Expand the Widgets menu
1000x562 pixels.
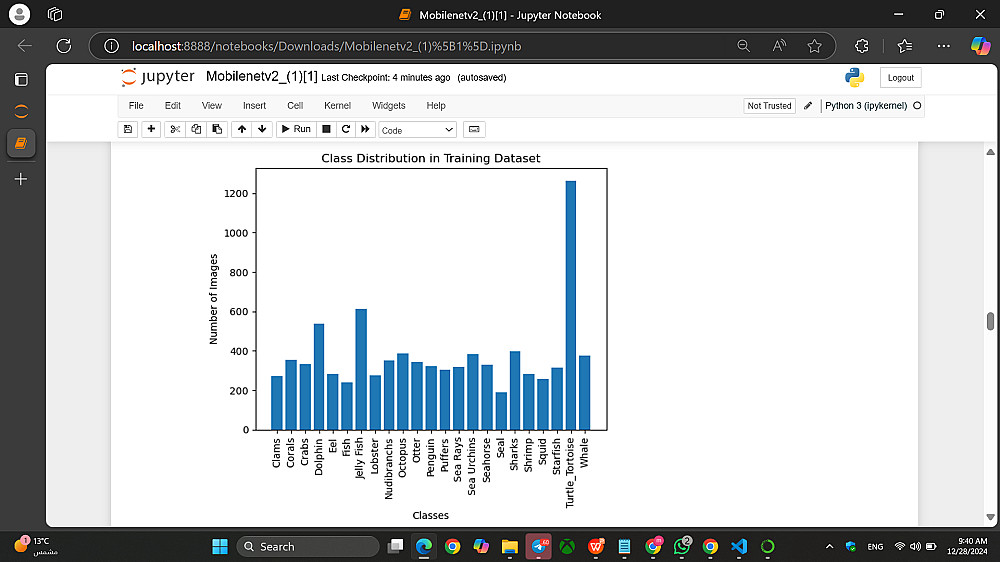(389, 105)
